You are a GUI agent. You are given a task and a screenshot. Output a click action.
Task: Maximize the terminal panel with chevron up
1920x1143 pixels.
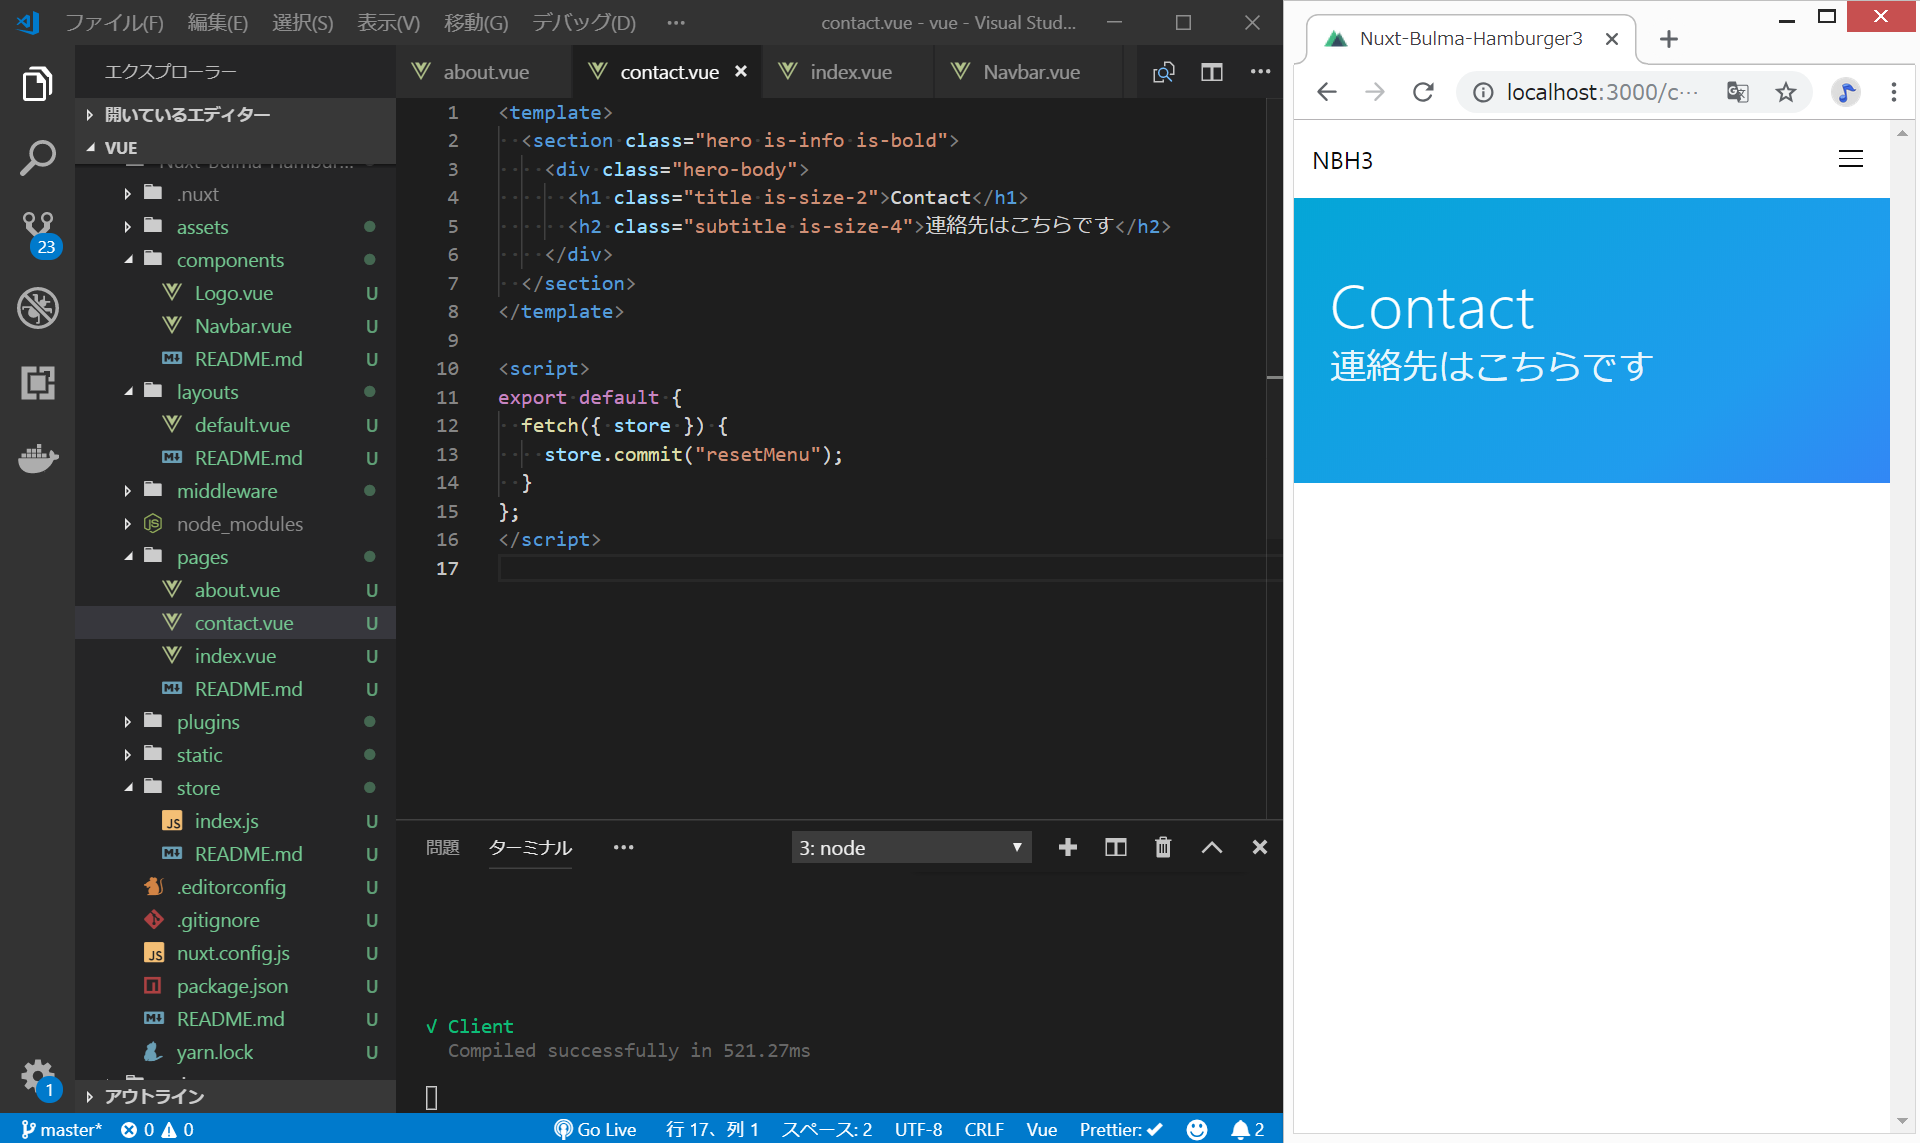coord(1212,847)
